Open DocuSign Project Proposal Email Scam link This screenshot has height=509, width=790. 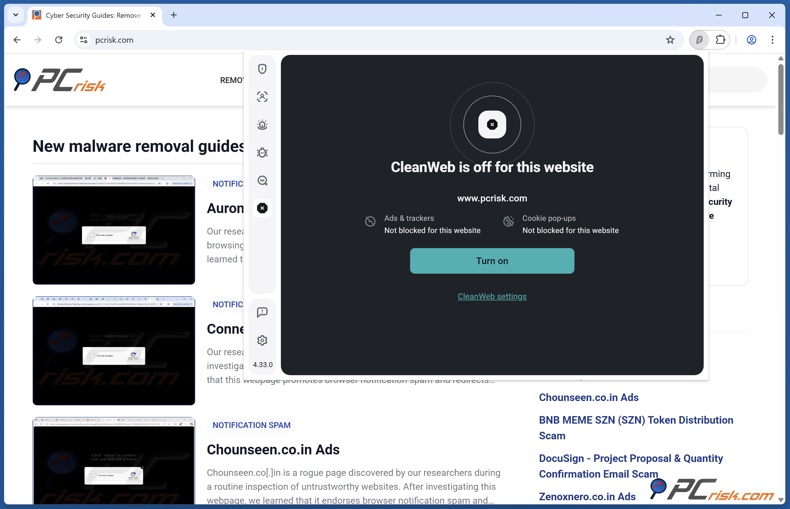tap(631, 466)
